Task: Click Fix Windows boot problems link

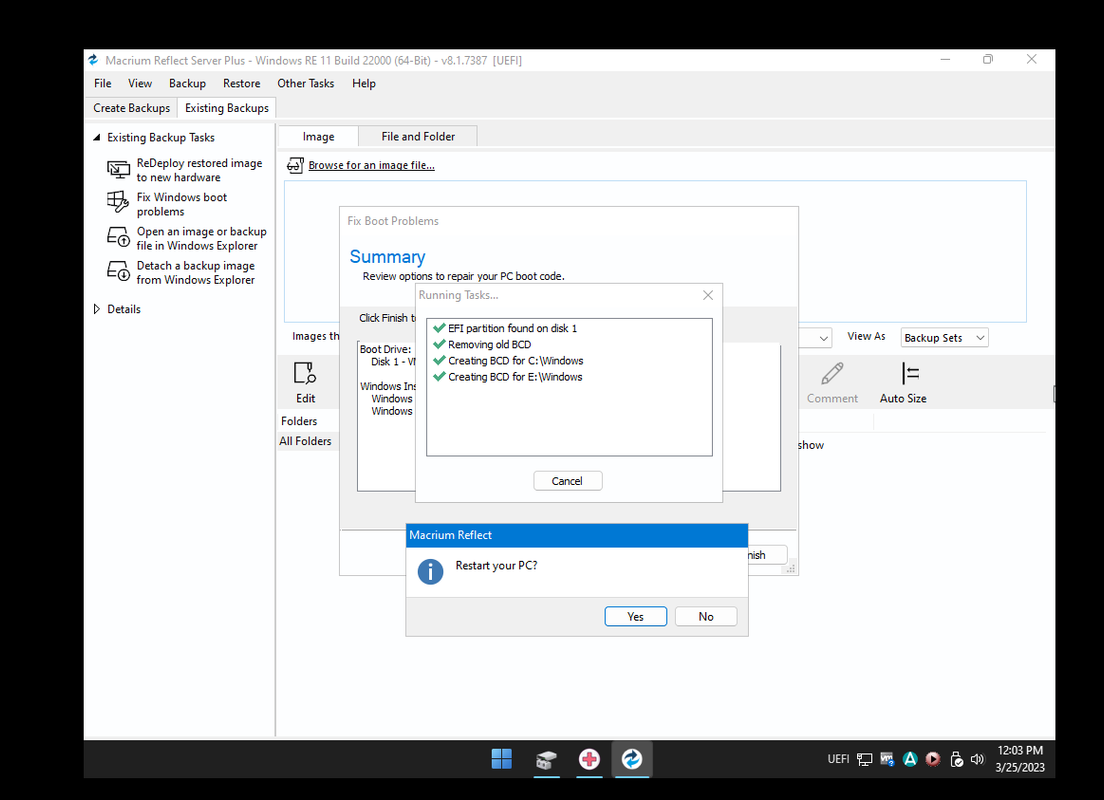Action: pyautogui.click(x=182, y=204)
